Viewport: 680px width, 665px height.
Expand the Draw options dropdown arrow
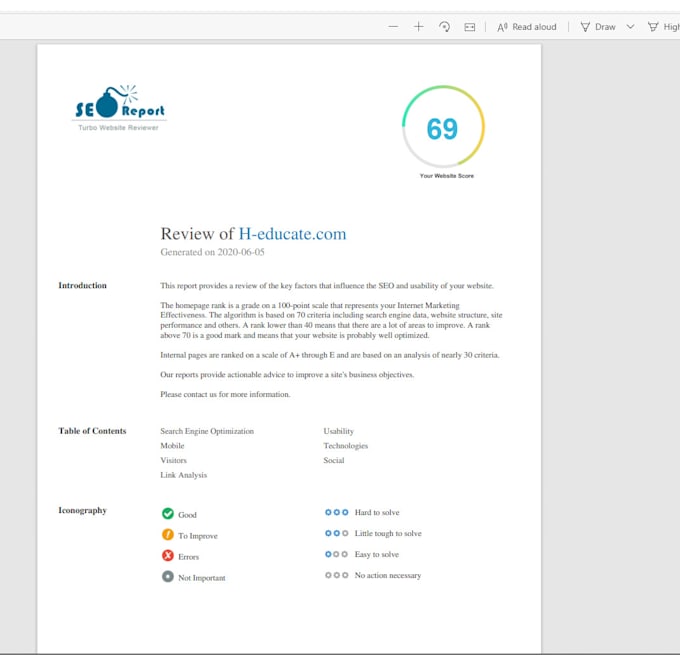point(630,27)
